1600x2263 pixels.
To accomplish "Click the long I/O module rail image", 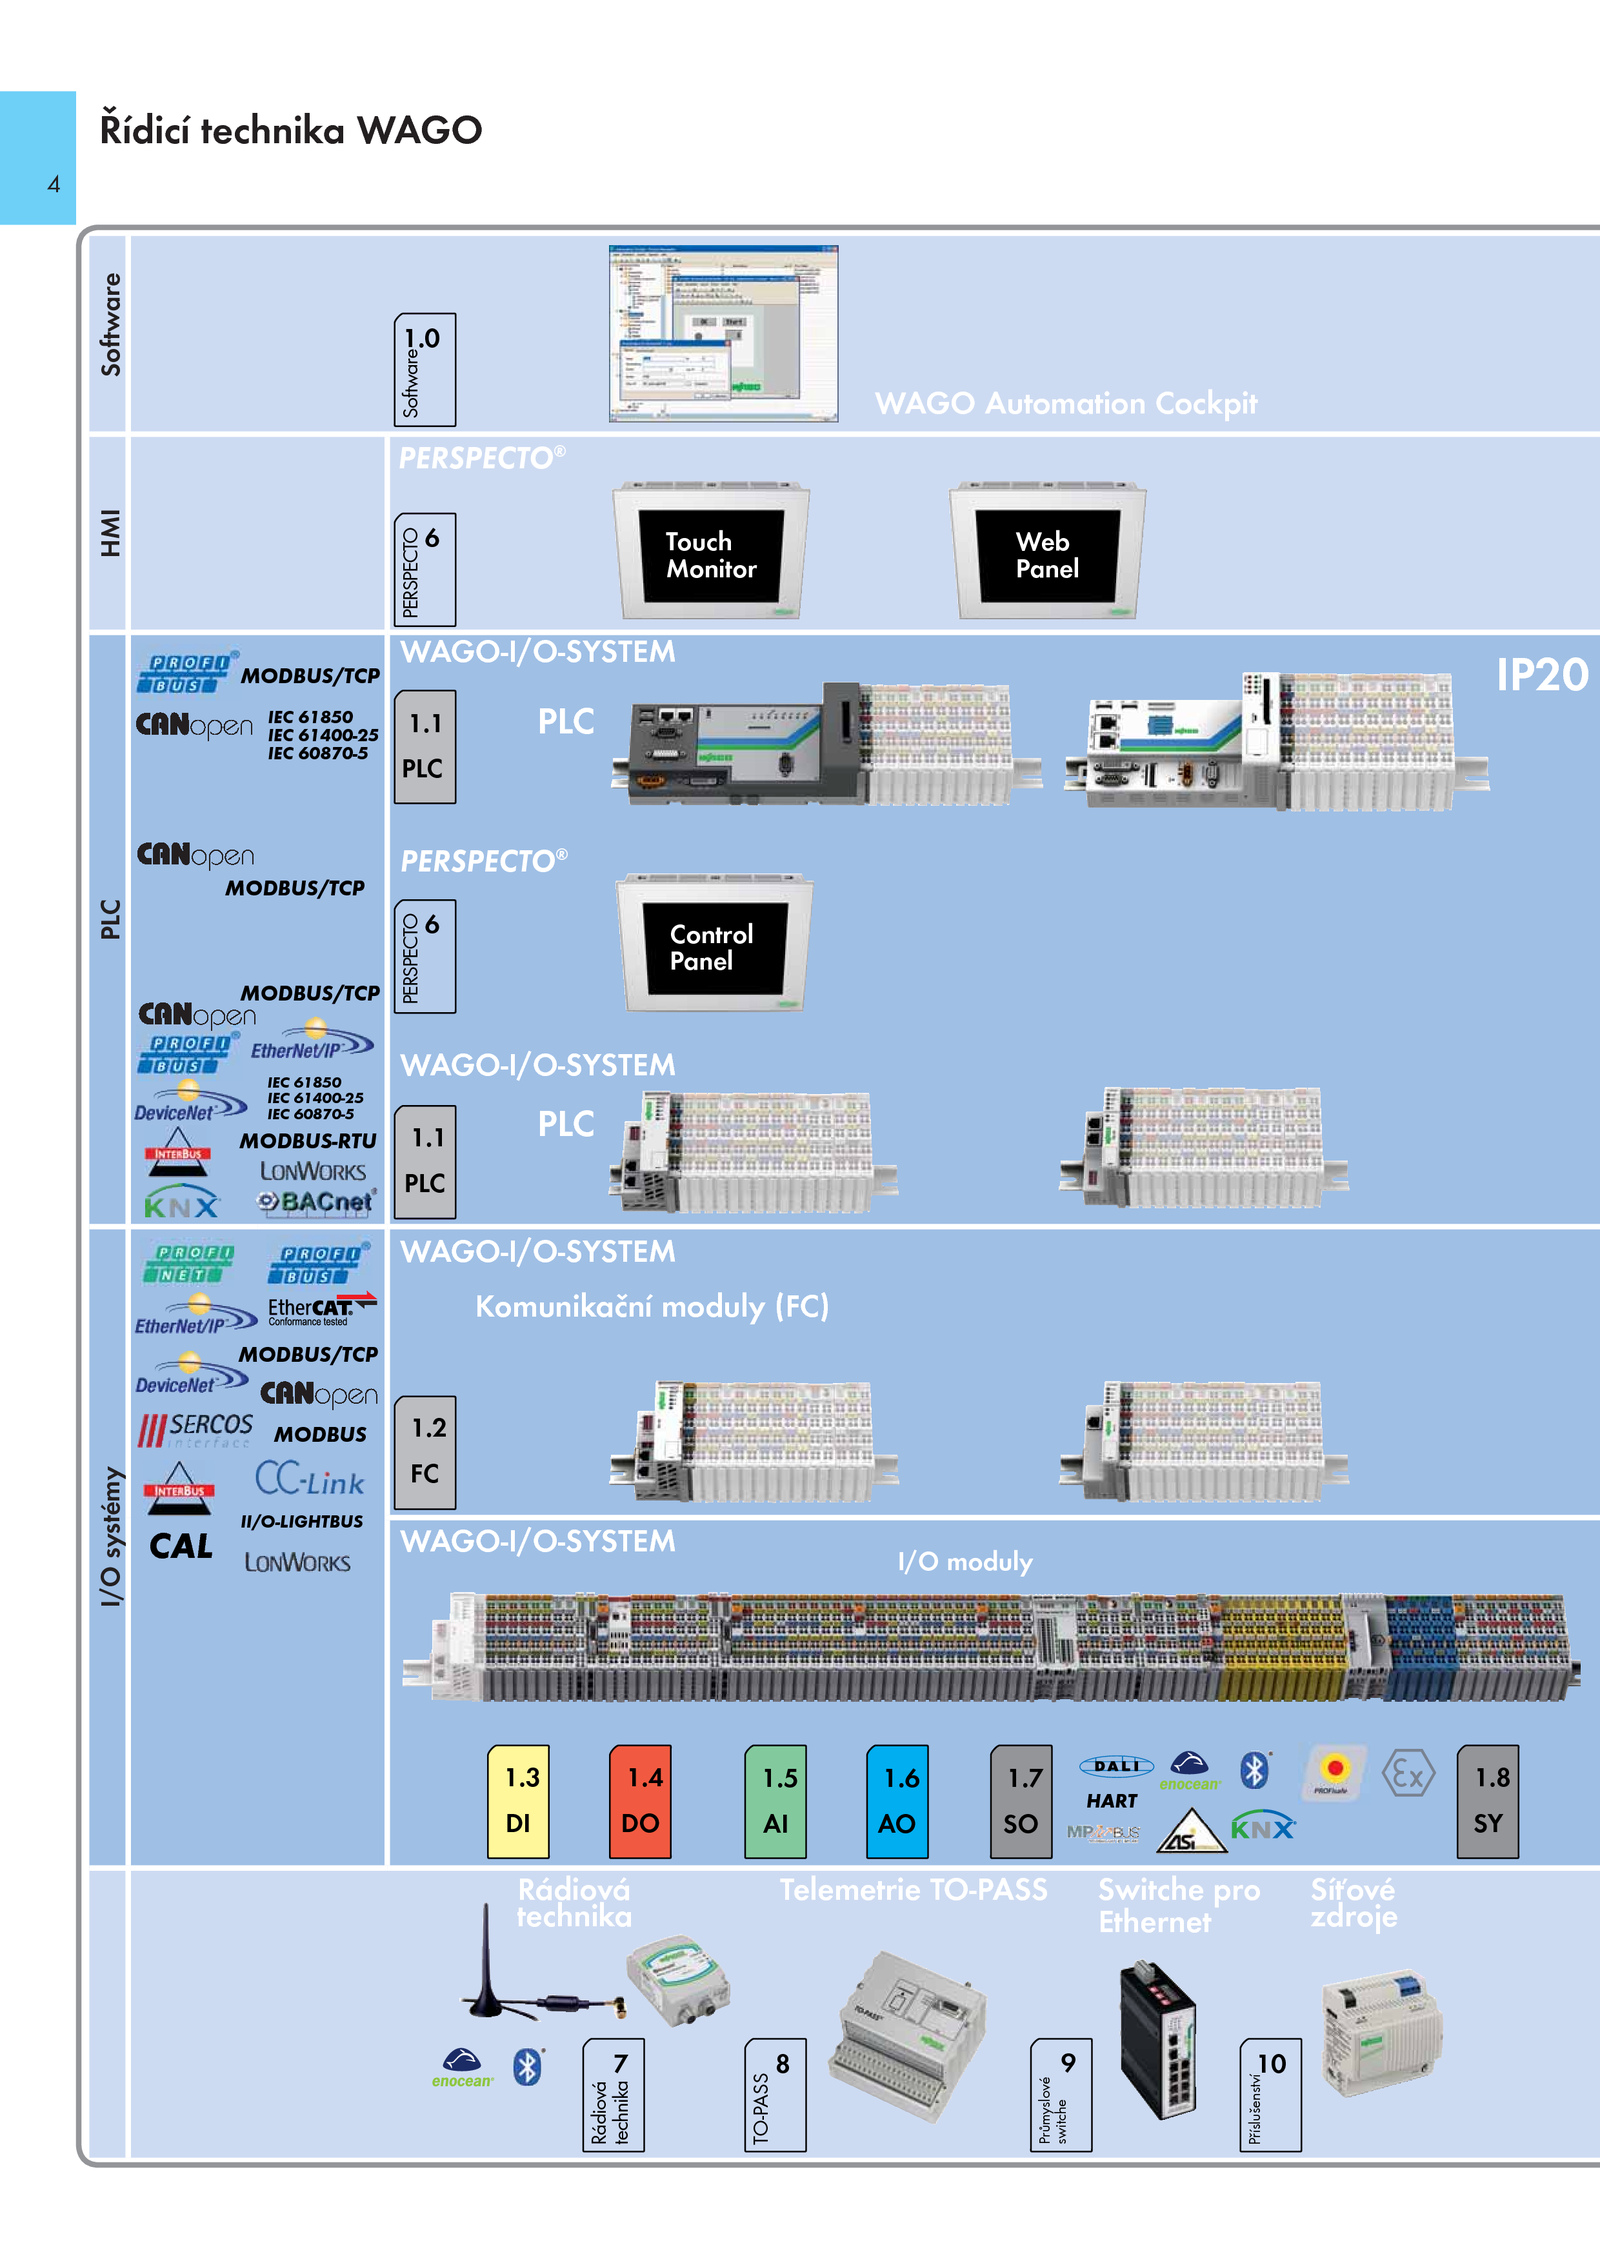I will coord(991,1647).
